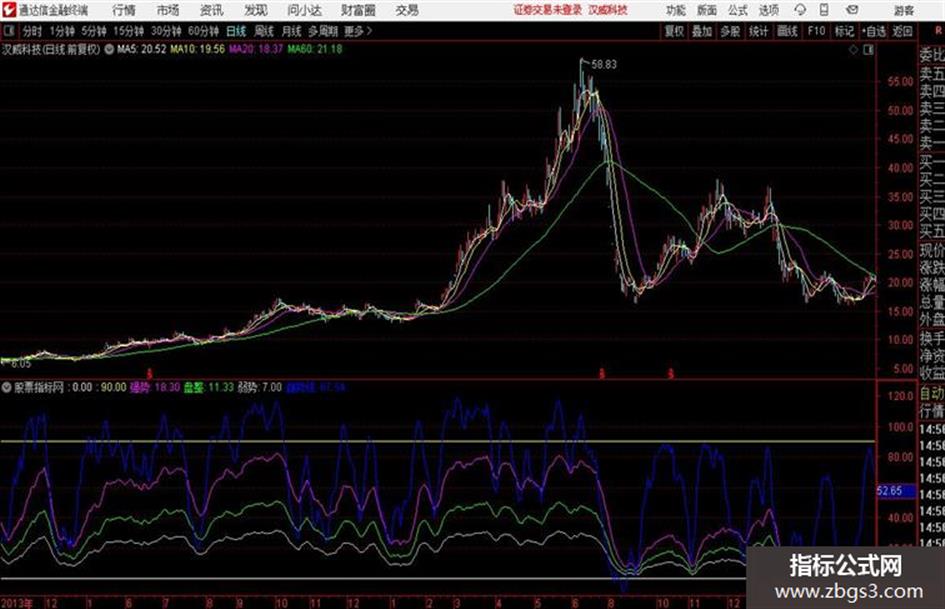Viewport: 945px width, 609px height.
Task: Expand the main chart indicator dropdown arrow
Action: pyautogui.click(x=109, y=49)
